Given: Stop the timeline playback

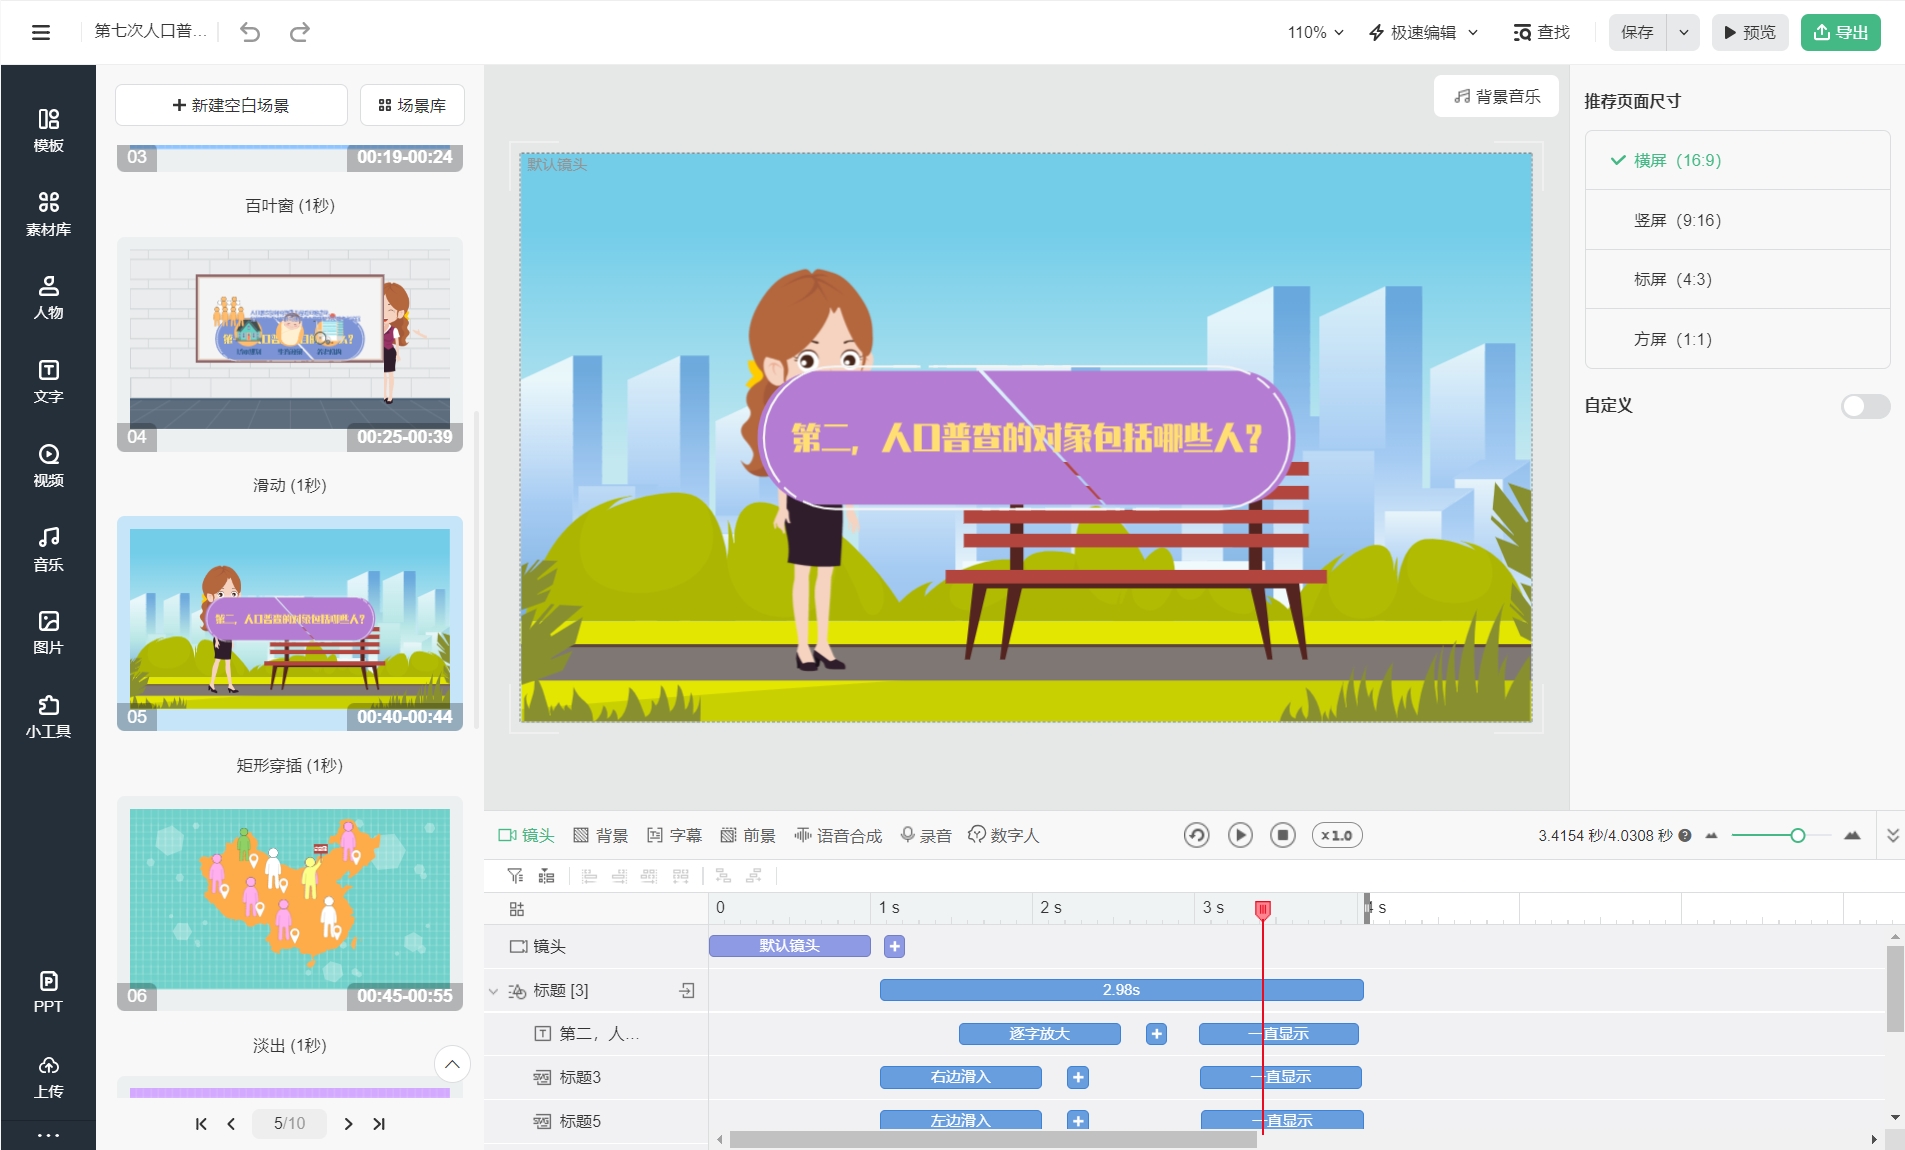Looking at the screenshot, I should click(1283, 835).
